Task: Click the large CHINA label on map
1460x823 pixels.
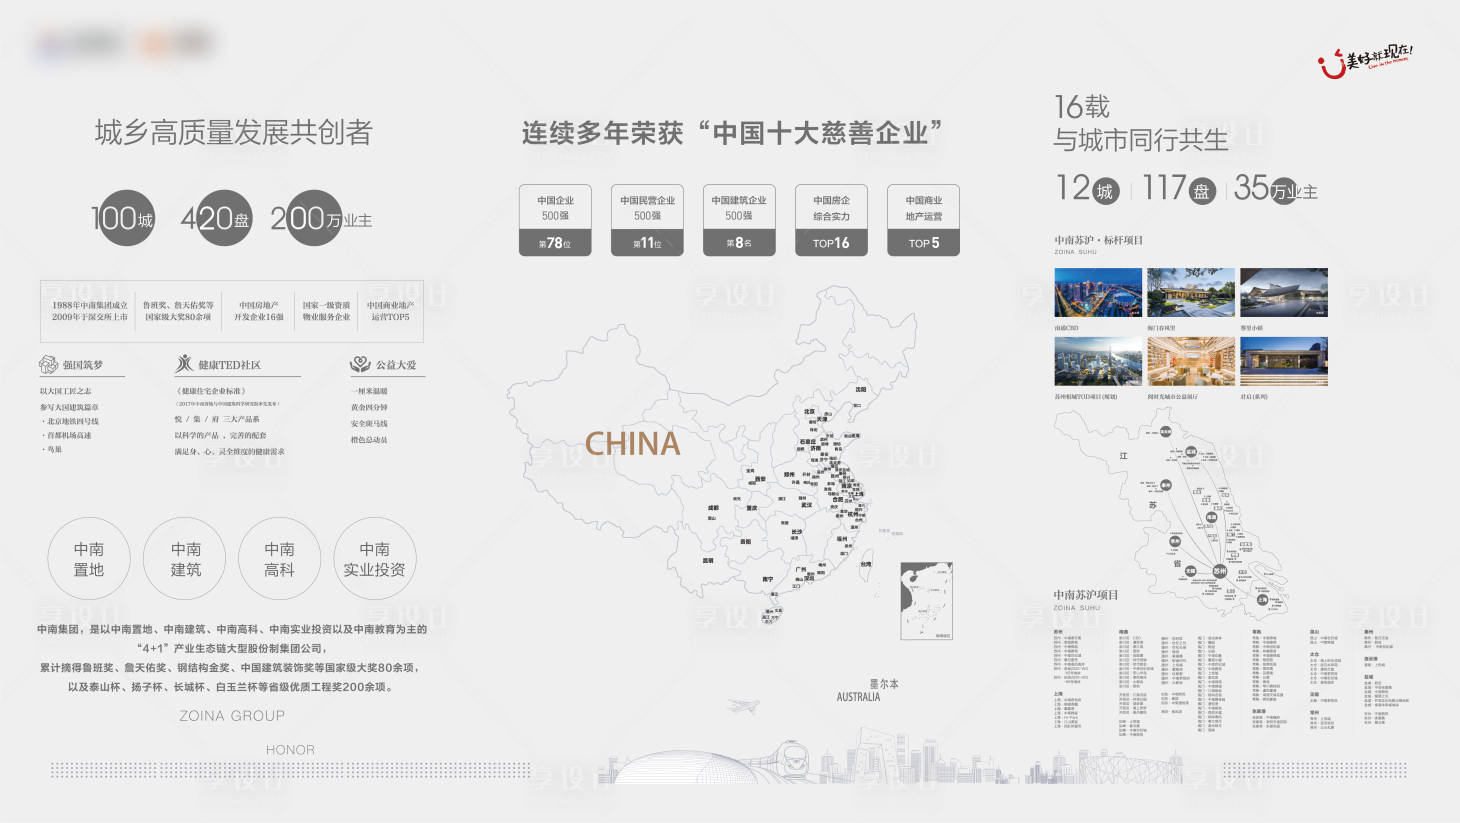Action: (x=632, y=444)
